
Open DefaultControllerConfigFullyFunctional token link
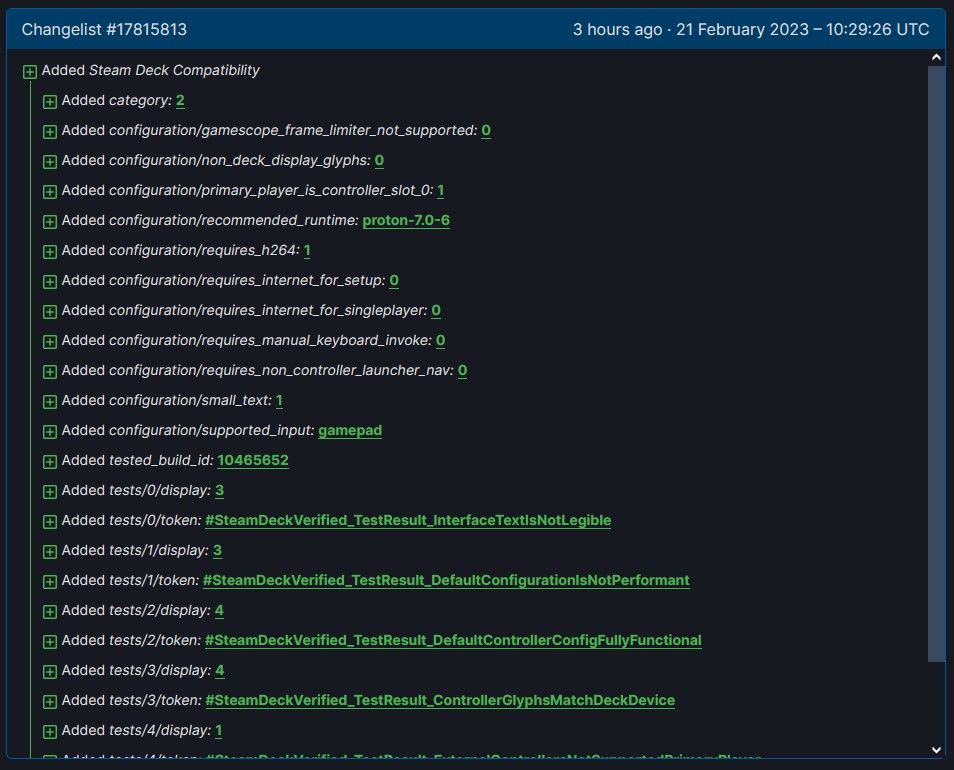(453, 640)
